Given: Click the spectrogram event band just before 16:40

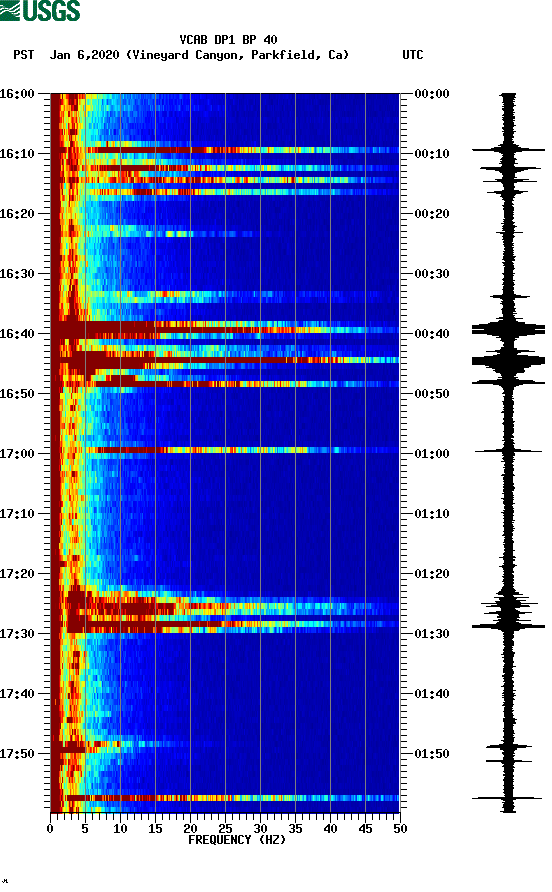Looking at the screenshot, I should (225, 329).
